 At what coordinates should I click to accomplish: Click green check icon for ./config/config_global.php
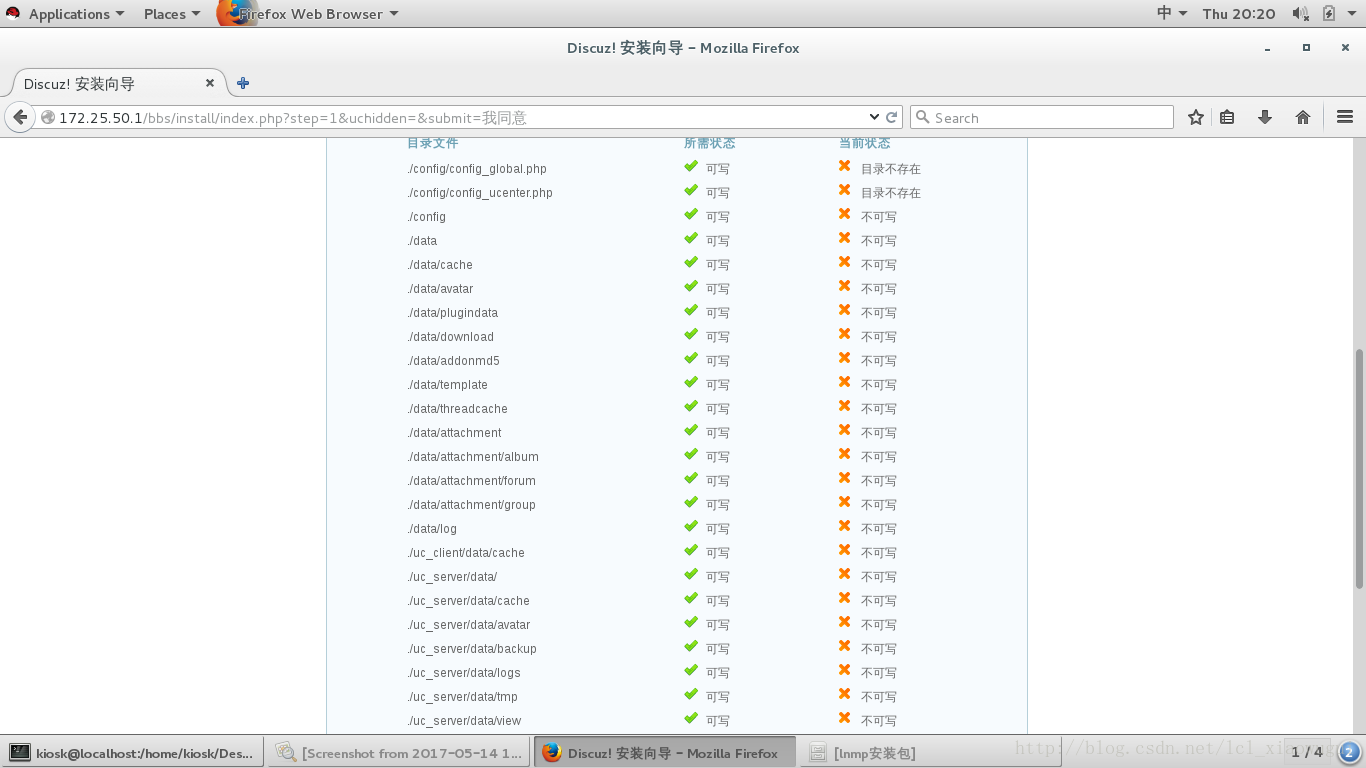[x=691, y=166]
